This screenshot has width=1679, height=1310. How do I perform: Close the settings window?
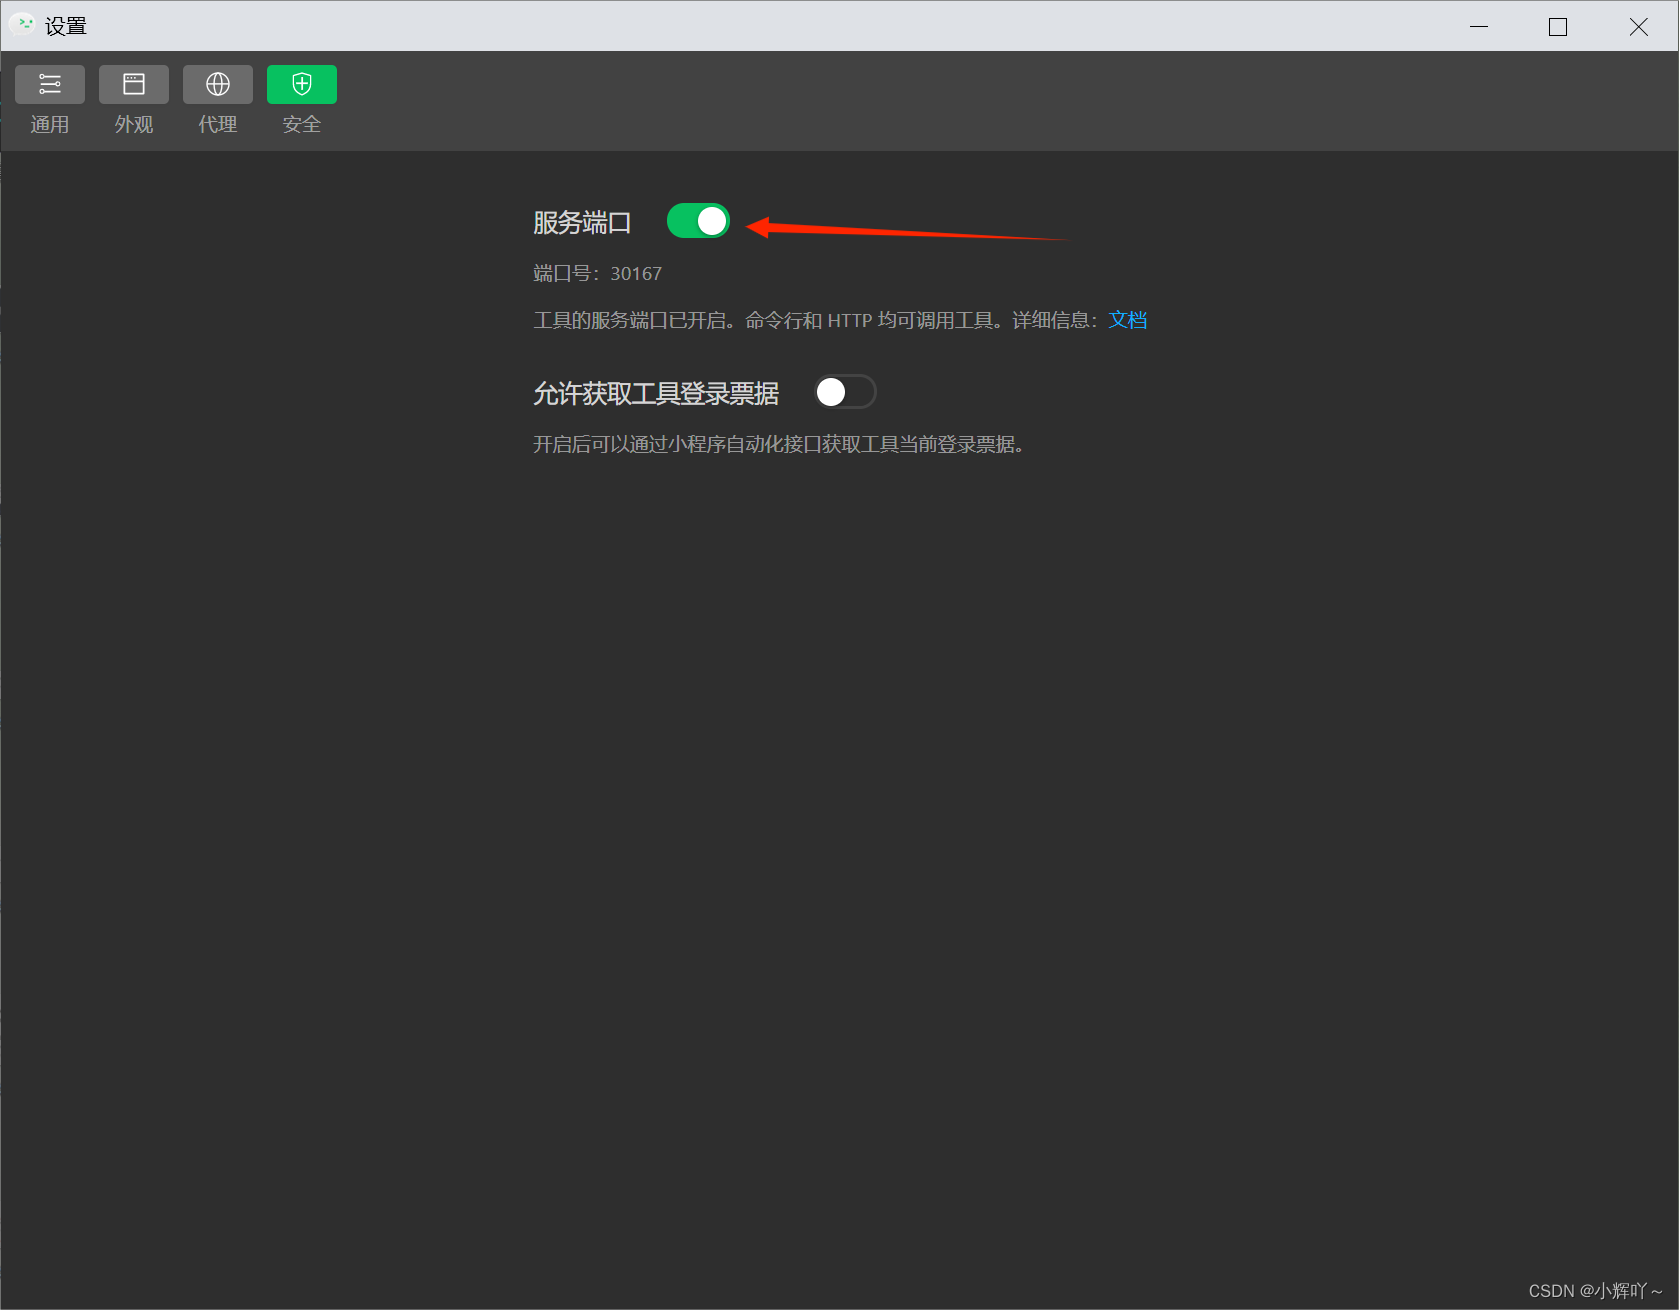click(1638, 26)
